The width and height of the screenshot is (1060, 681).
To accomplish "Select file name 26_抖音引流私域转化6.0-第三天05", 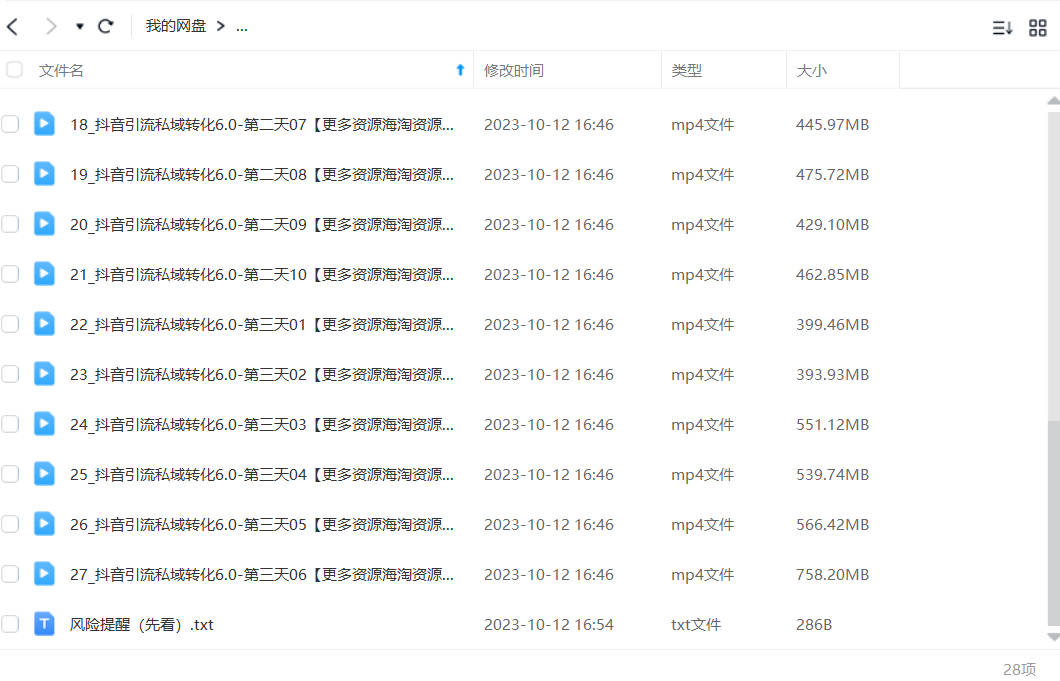I will pyautogui.click(x=262, y=525).
